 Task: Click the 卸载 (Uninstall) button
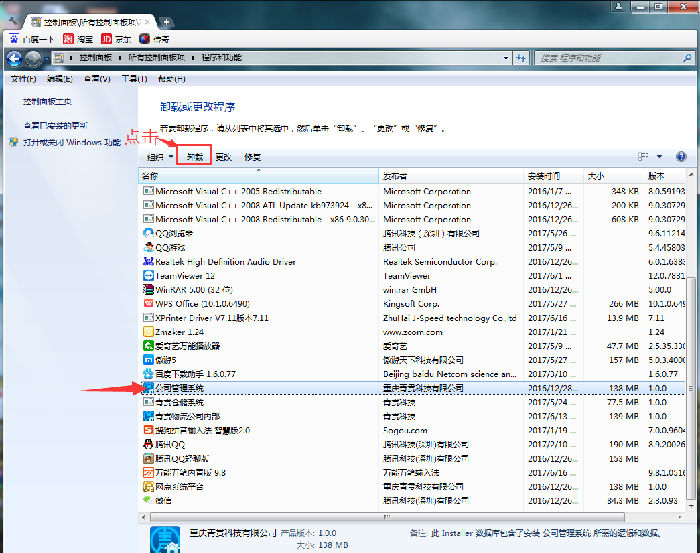[195, 157]
